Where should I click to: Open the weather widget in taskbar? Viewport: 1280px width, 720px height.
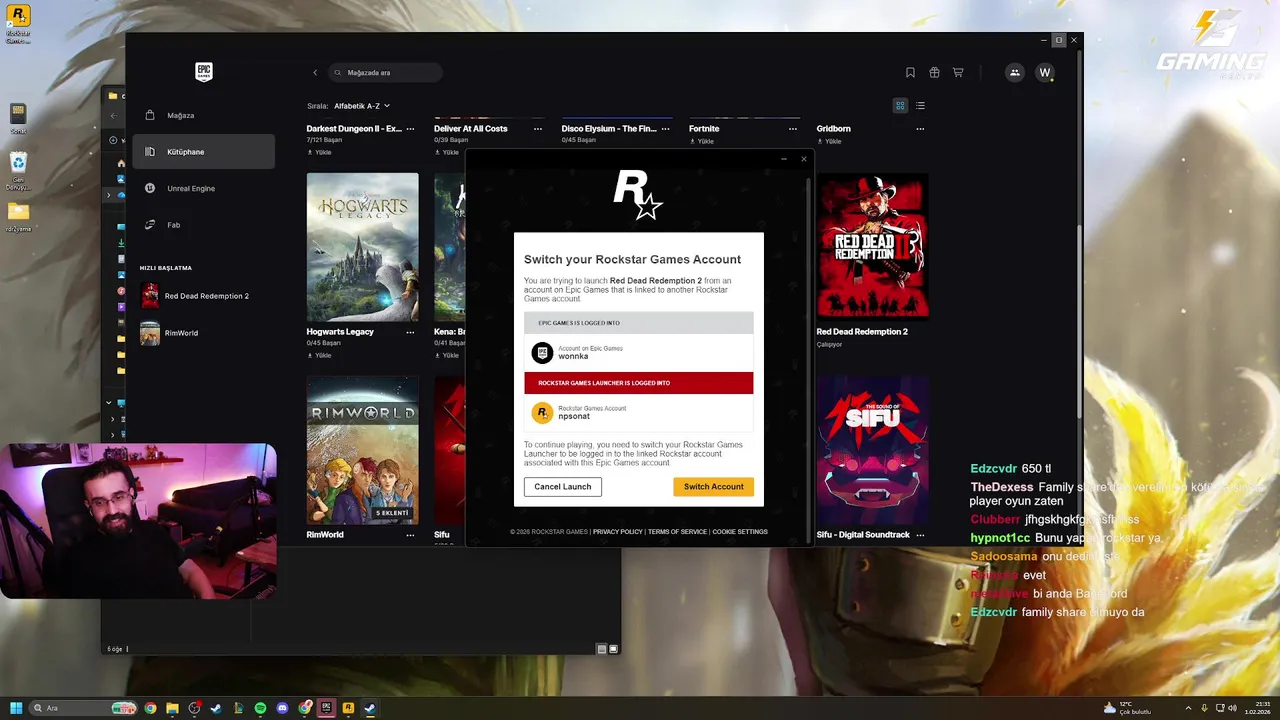1128,708
